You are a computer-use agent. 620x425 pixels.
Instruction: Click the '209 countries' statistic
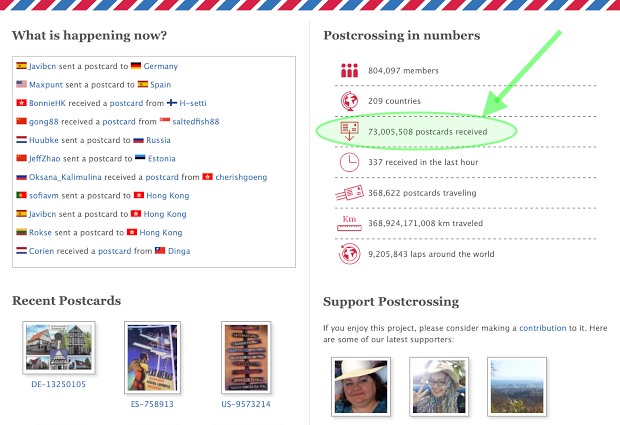tap(394, 101)
